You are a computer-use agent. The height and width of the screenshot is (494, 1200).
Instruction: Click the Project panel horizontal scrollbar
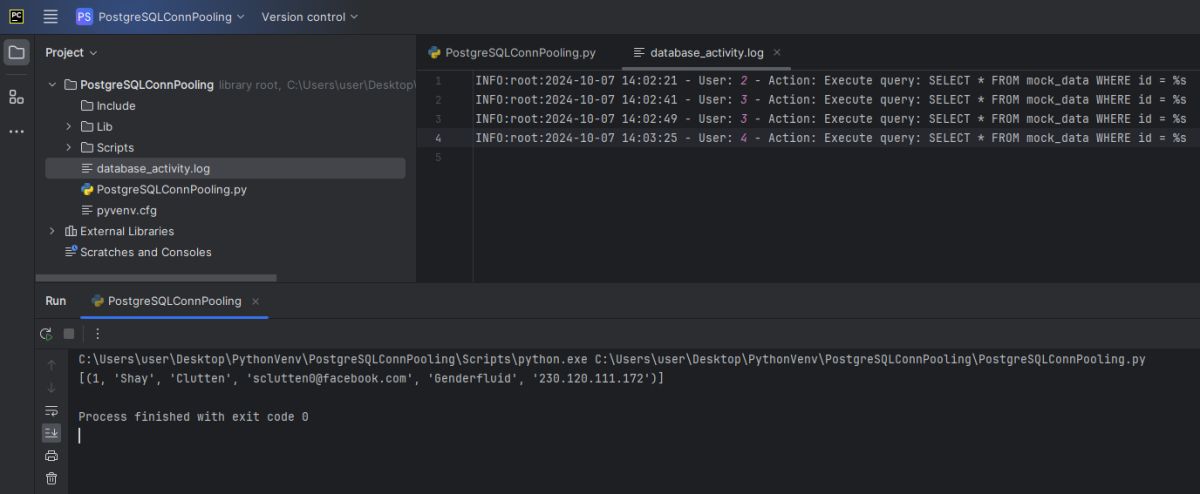click(x=155, y=278)
